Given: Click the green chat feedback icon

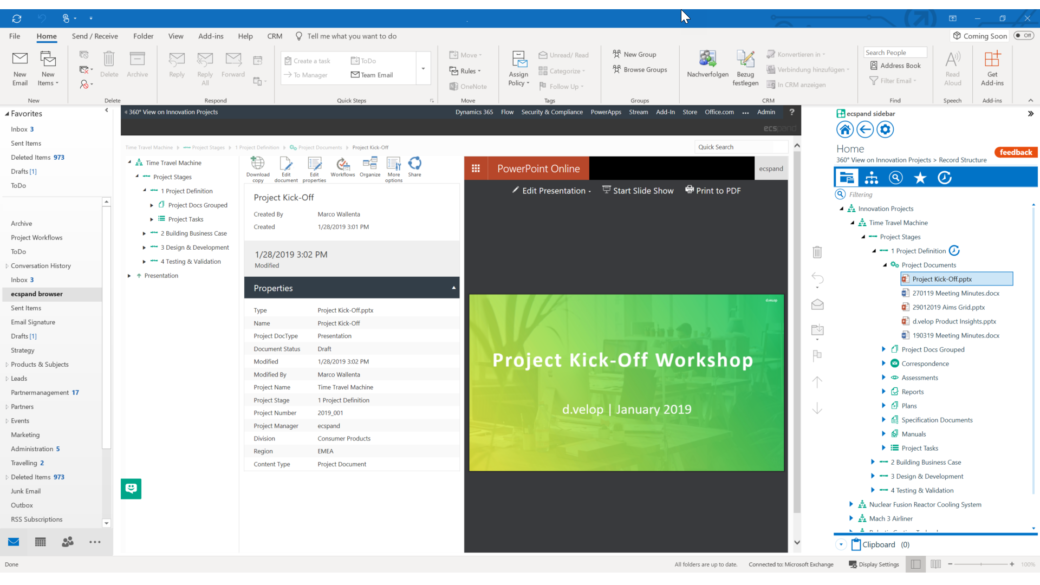Looking at the screenshot, I should point(131,489).
